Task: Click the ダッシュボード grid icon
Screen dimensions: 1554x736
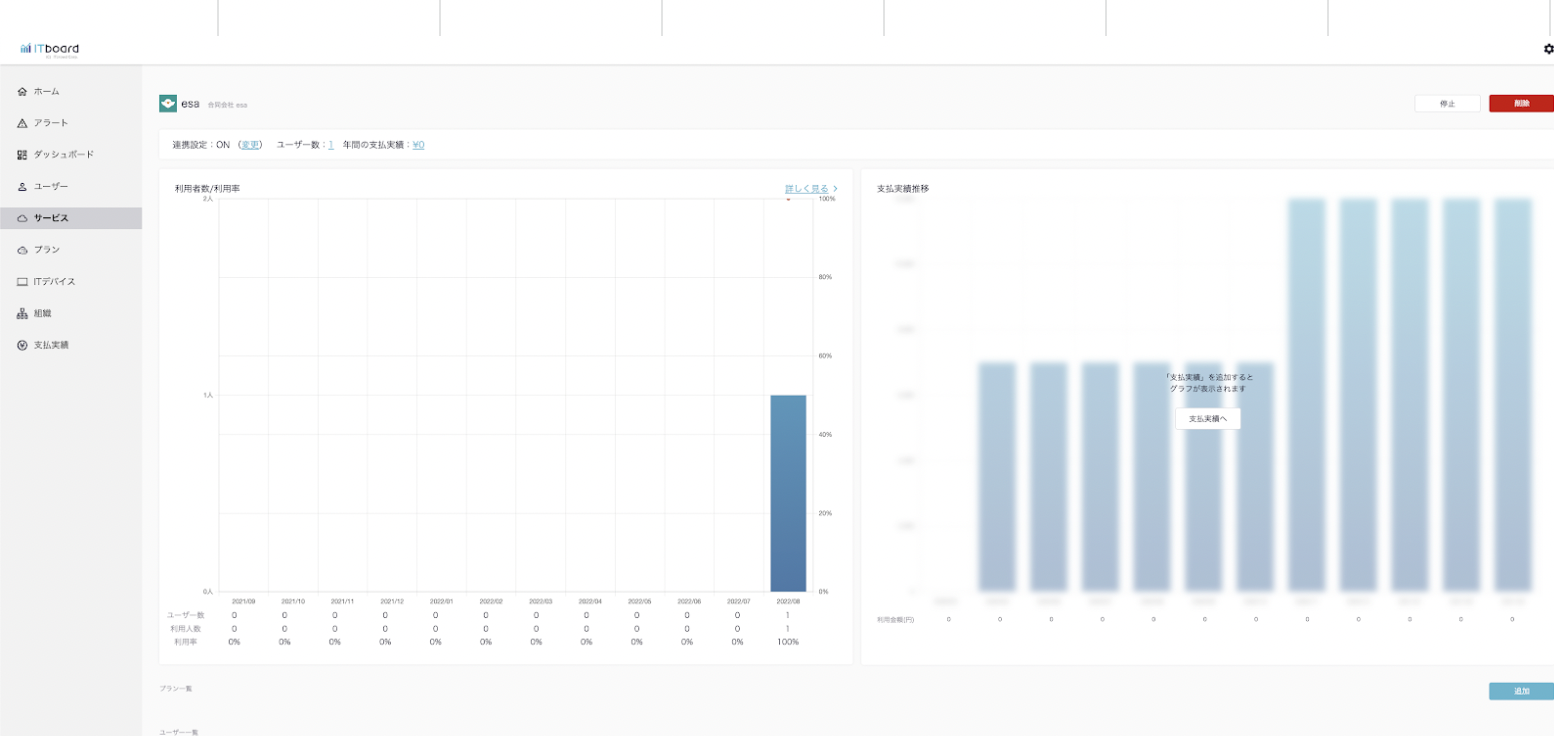Action: coord(22,155)
